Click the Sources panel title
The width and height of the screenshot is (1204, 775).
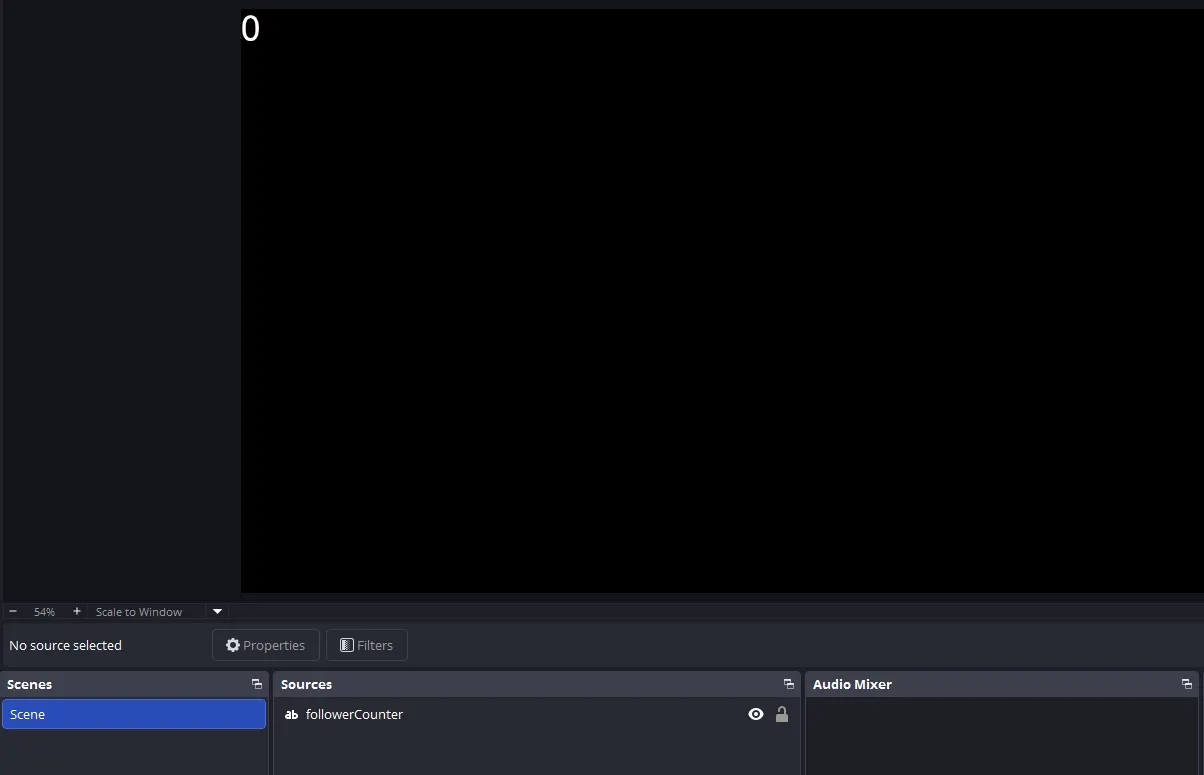point(306,684)
